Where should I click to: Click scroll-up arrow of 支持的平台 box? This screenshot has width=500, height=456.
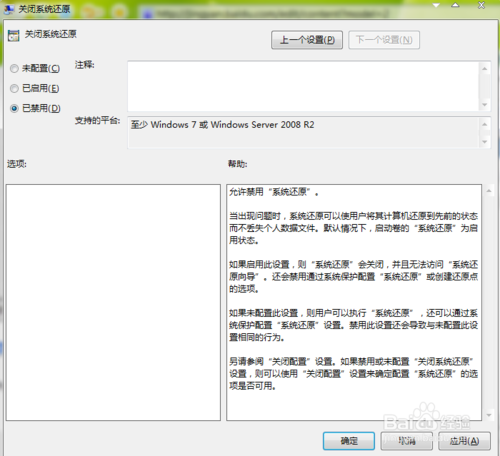[x=485, y=124]
